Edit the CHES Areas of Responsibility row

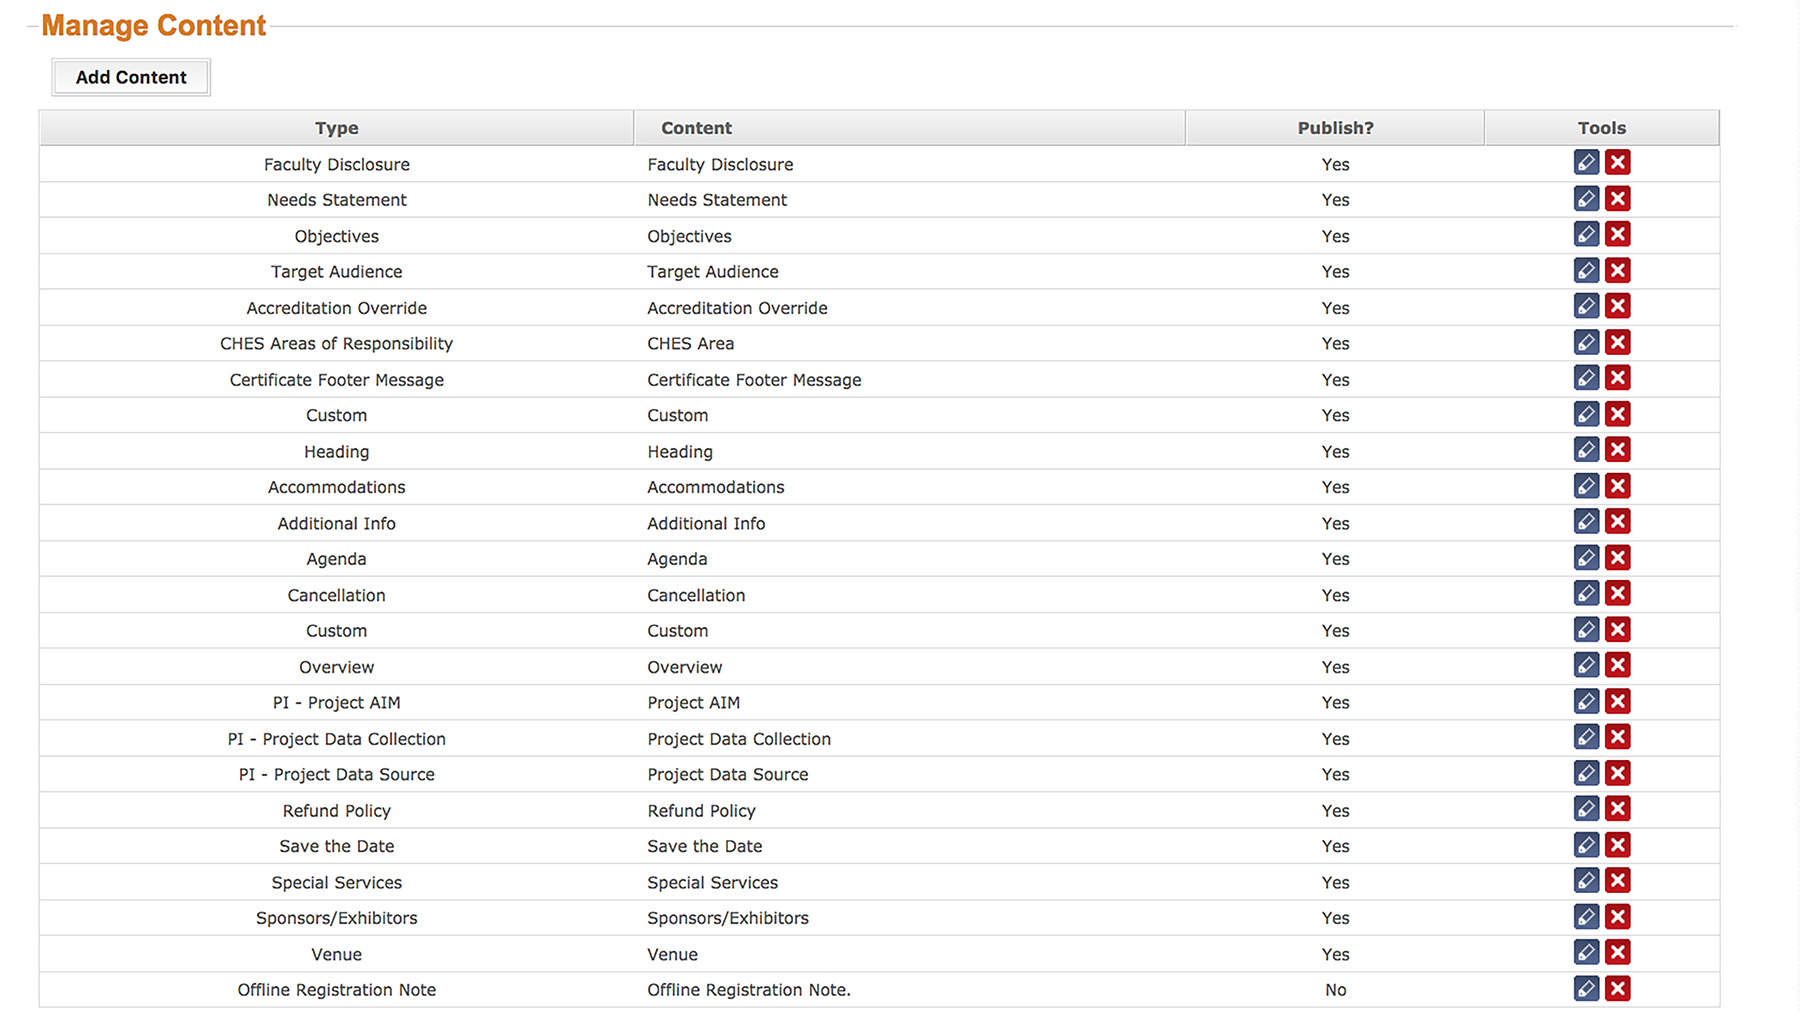tap(1586, 343)
